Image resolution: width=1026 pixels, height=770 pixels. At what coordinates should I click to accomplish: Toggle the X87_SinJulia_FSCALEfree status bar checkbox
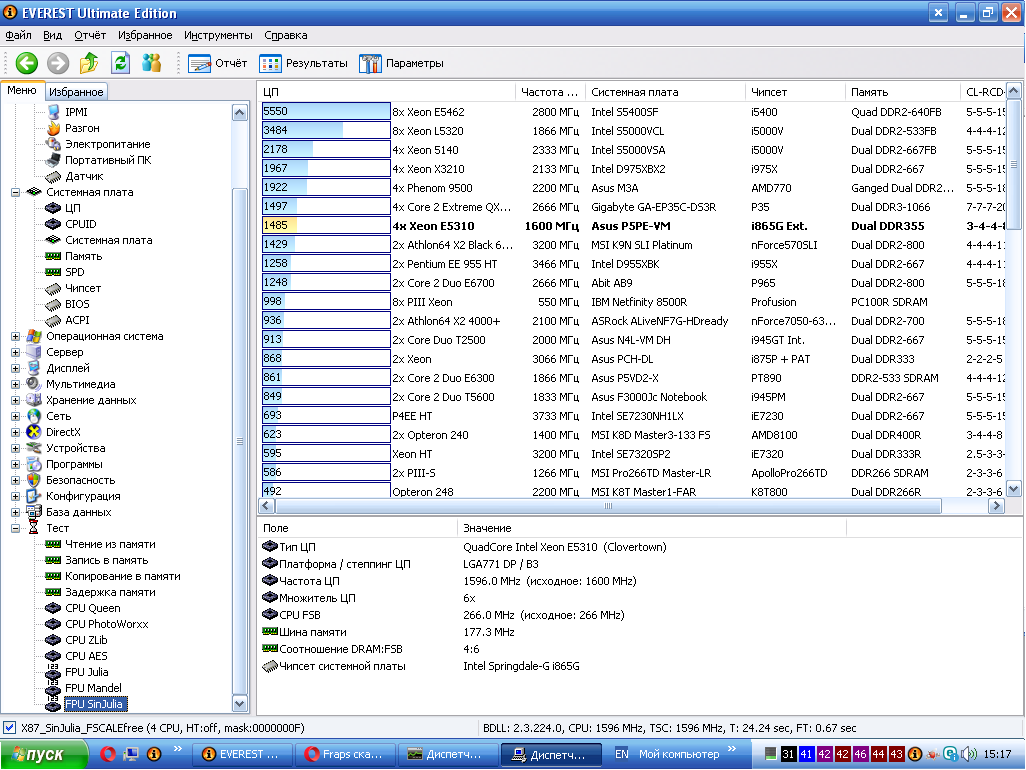[9, 727]
